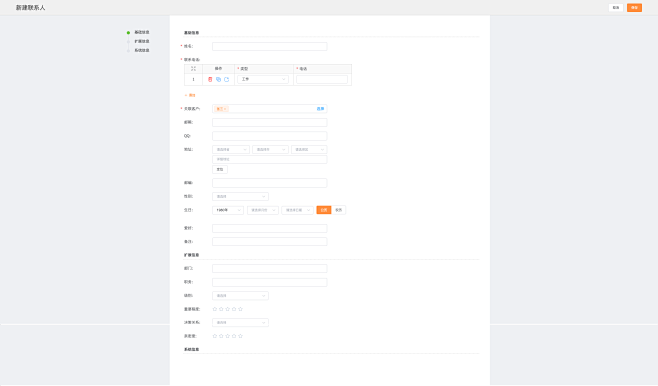Click the associated customer selection field
The width and height of the screenshot is (658, 386).
click(269, 109)
